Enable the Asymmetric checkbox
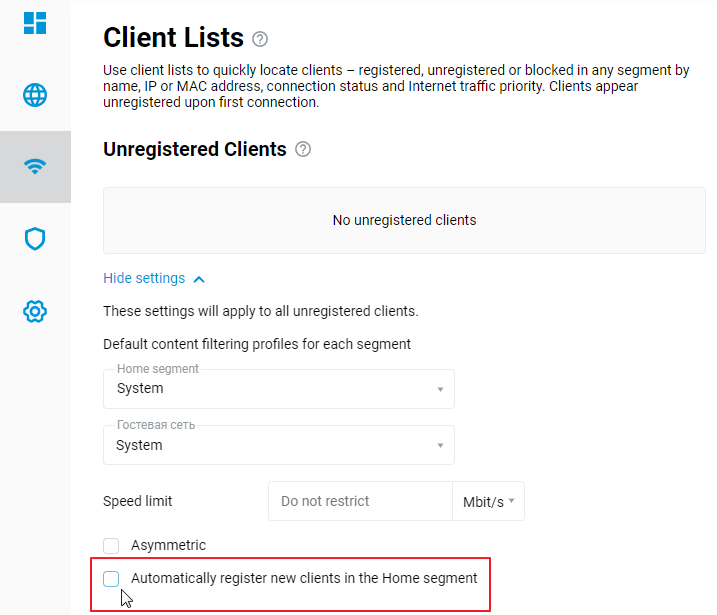The height and width of the screenshot is (615, 717). point(111,546)
